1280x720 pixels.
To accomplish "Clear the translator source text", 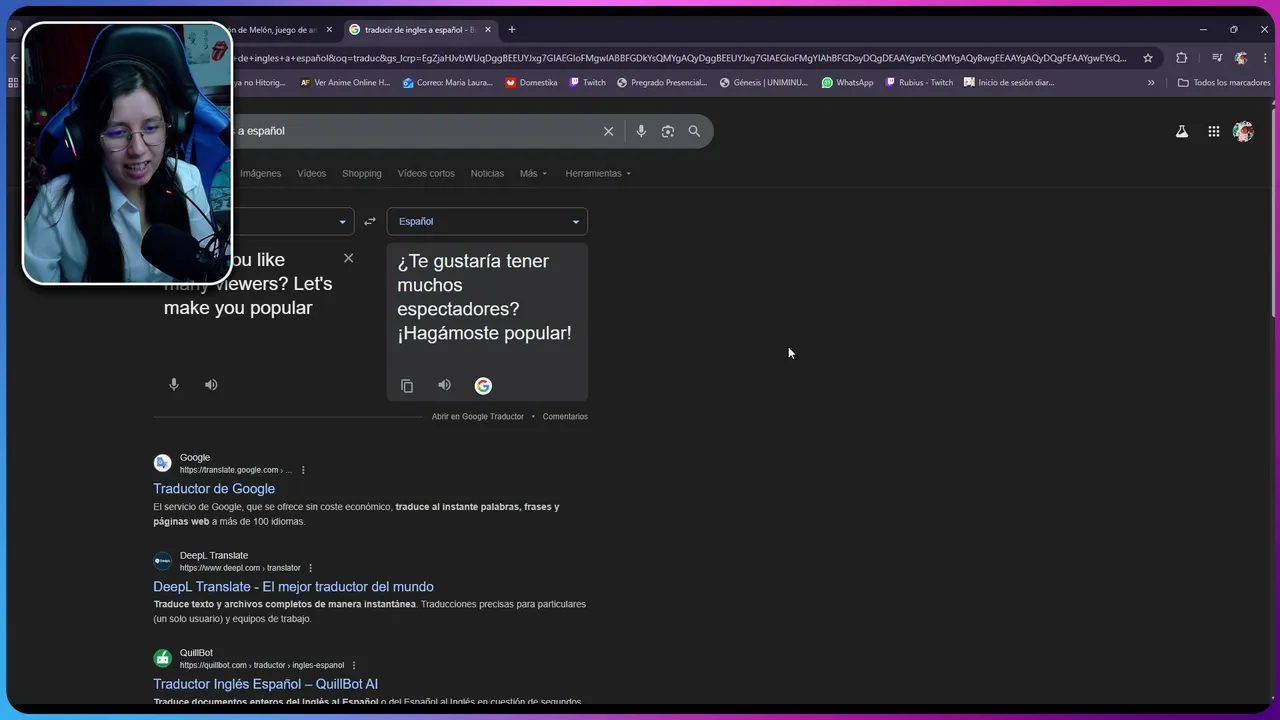I will coord(348,258).
